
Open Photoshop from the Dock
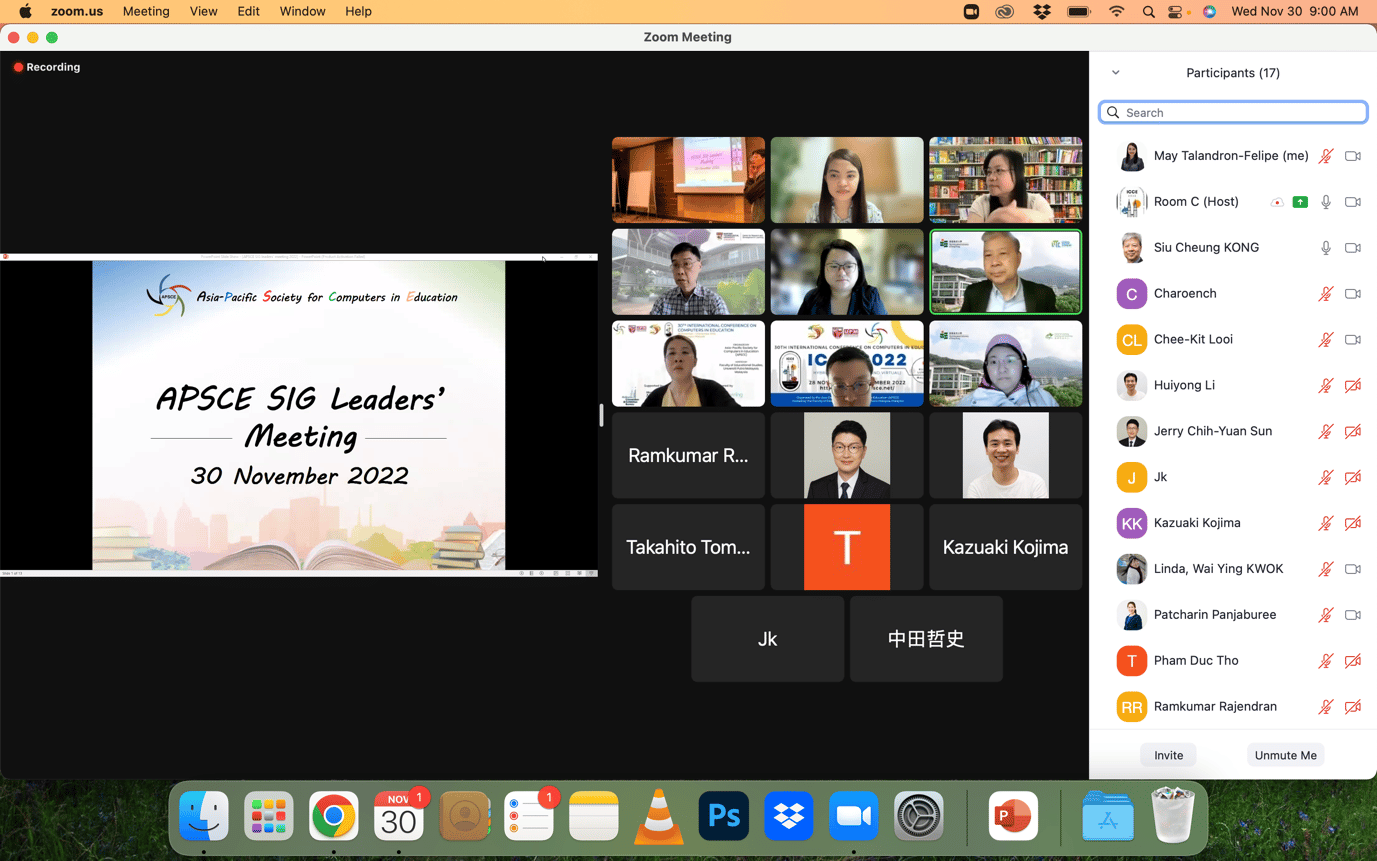tap(723, 817)
